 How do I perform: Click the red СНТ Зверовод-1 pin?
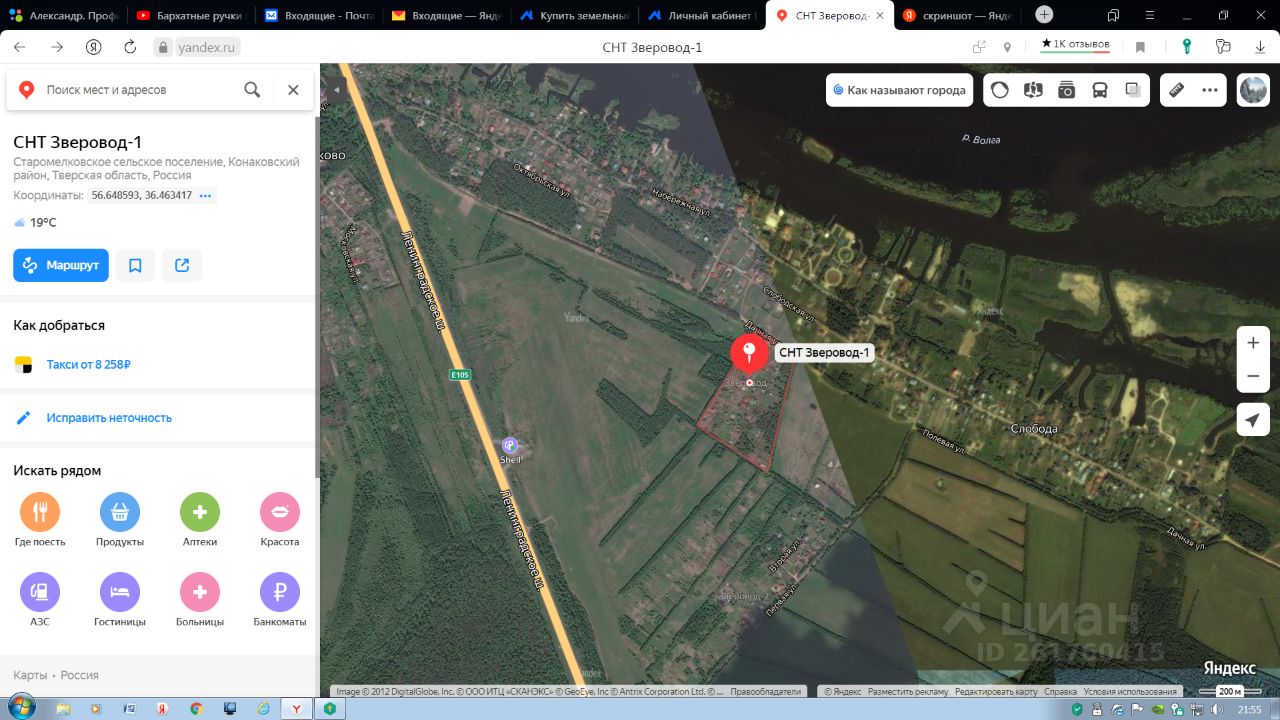pos(749,355)
